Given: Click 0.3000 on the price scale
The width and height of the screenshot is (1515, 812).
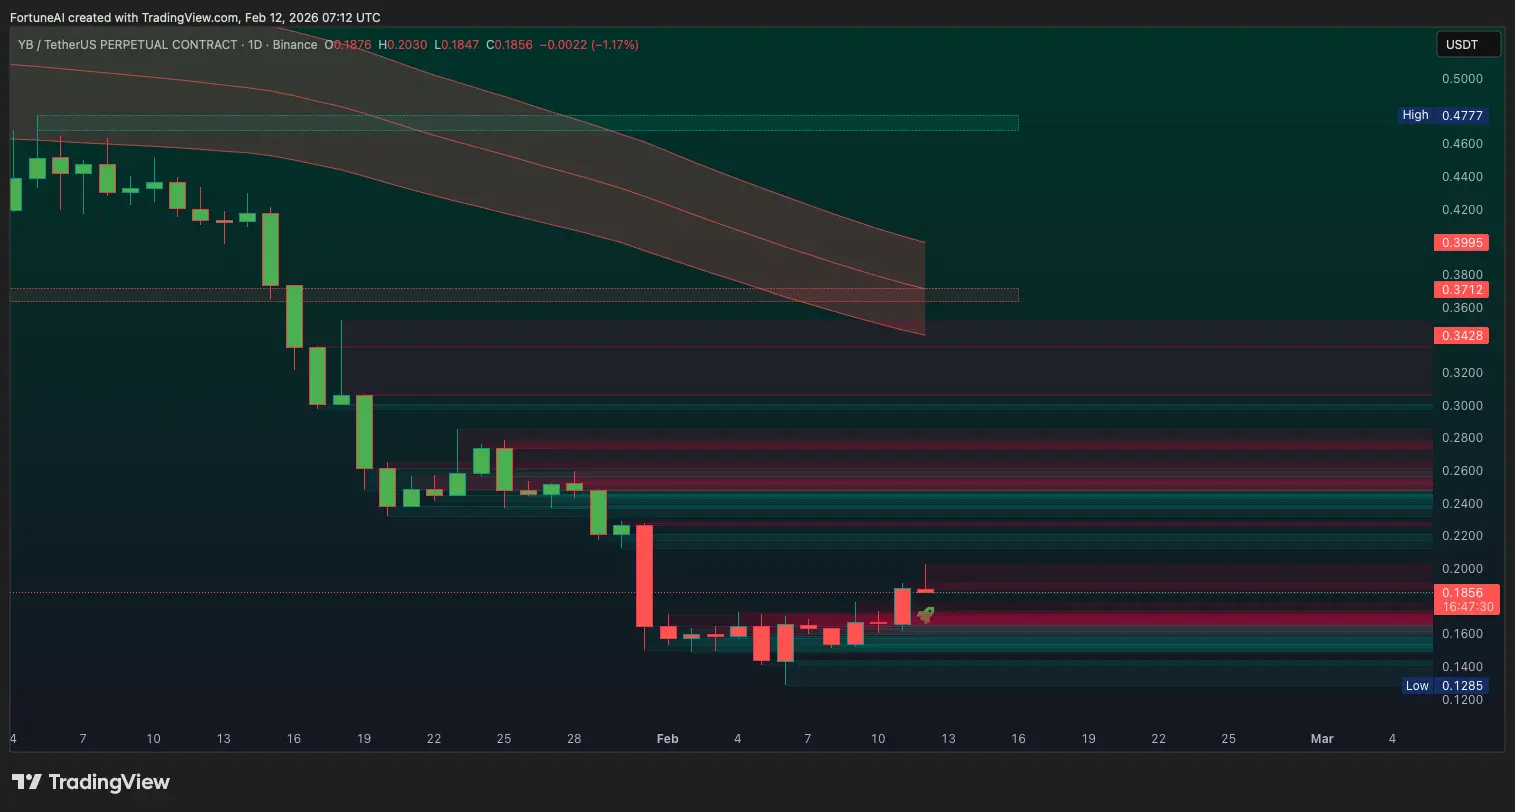Looking at the screenshot, I should coord(1462,406).
